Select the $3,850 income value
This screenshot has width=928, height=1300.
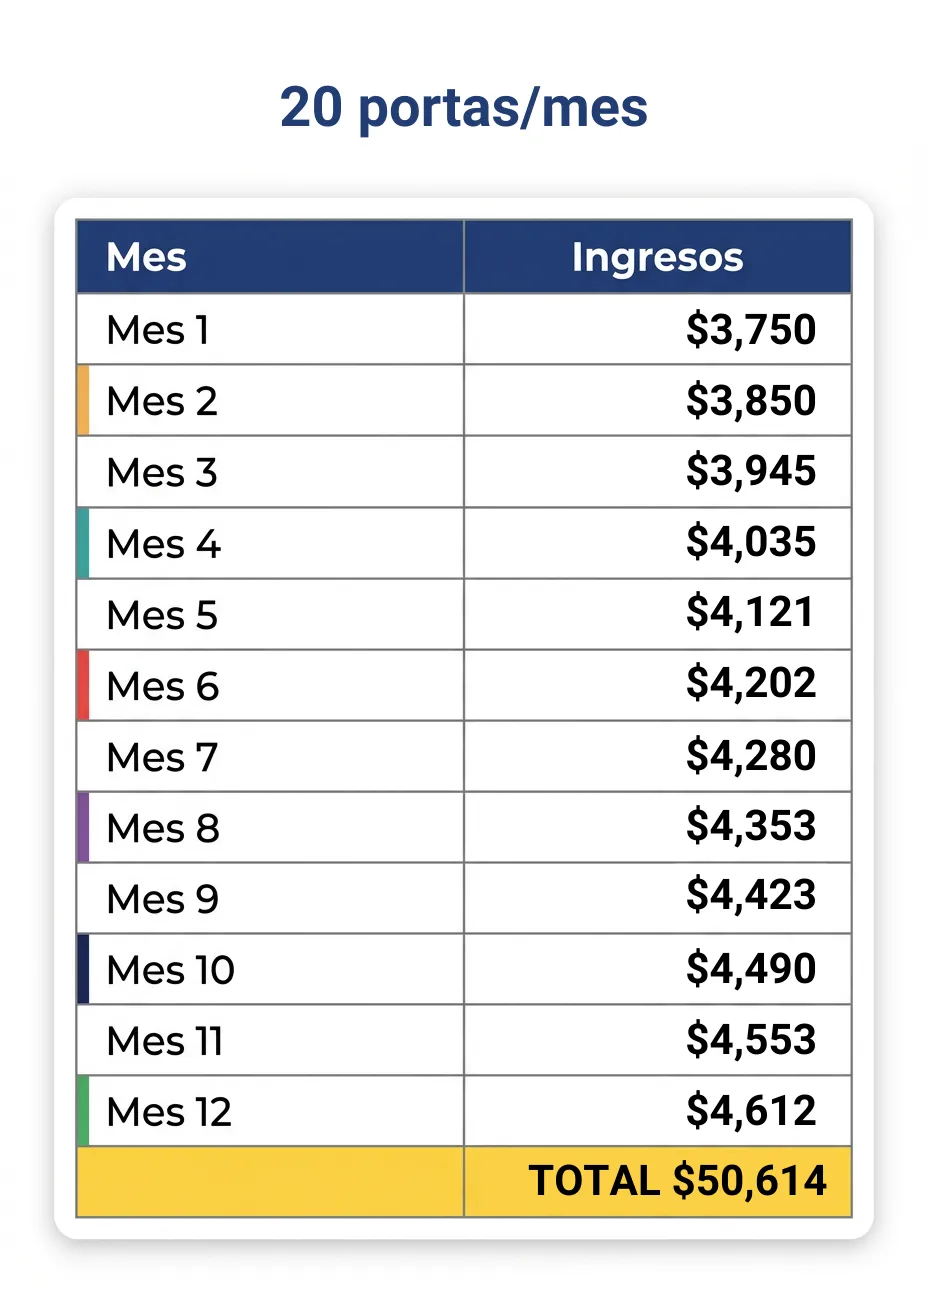[751, 400]
